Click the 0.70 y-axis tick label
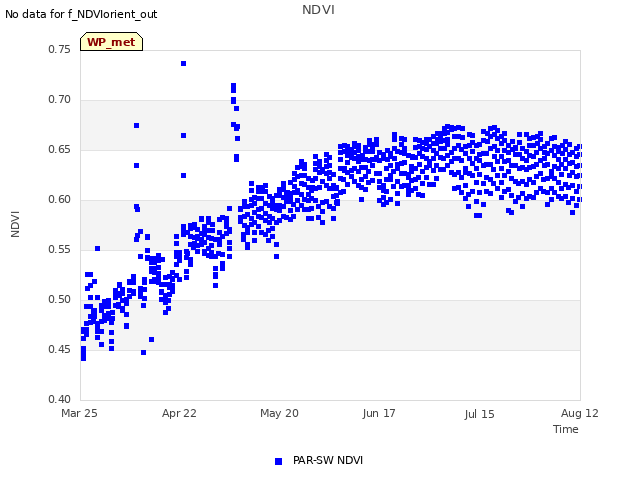The height and width of the screenshot is (480, 640). point(59,100)
